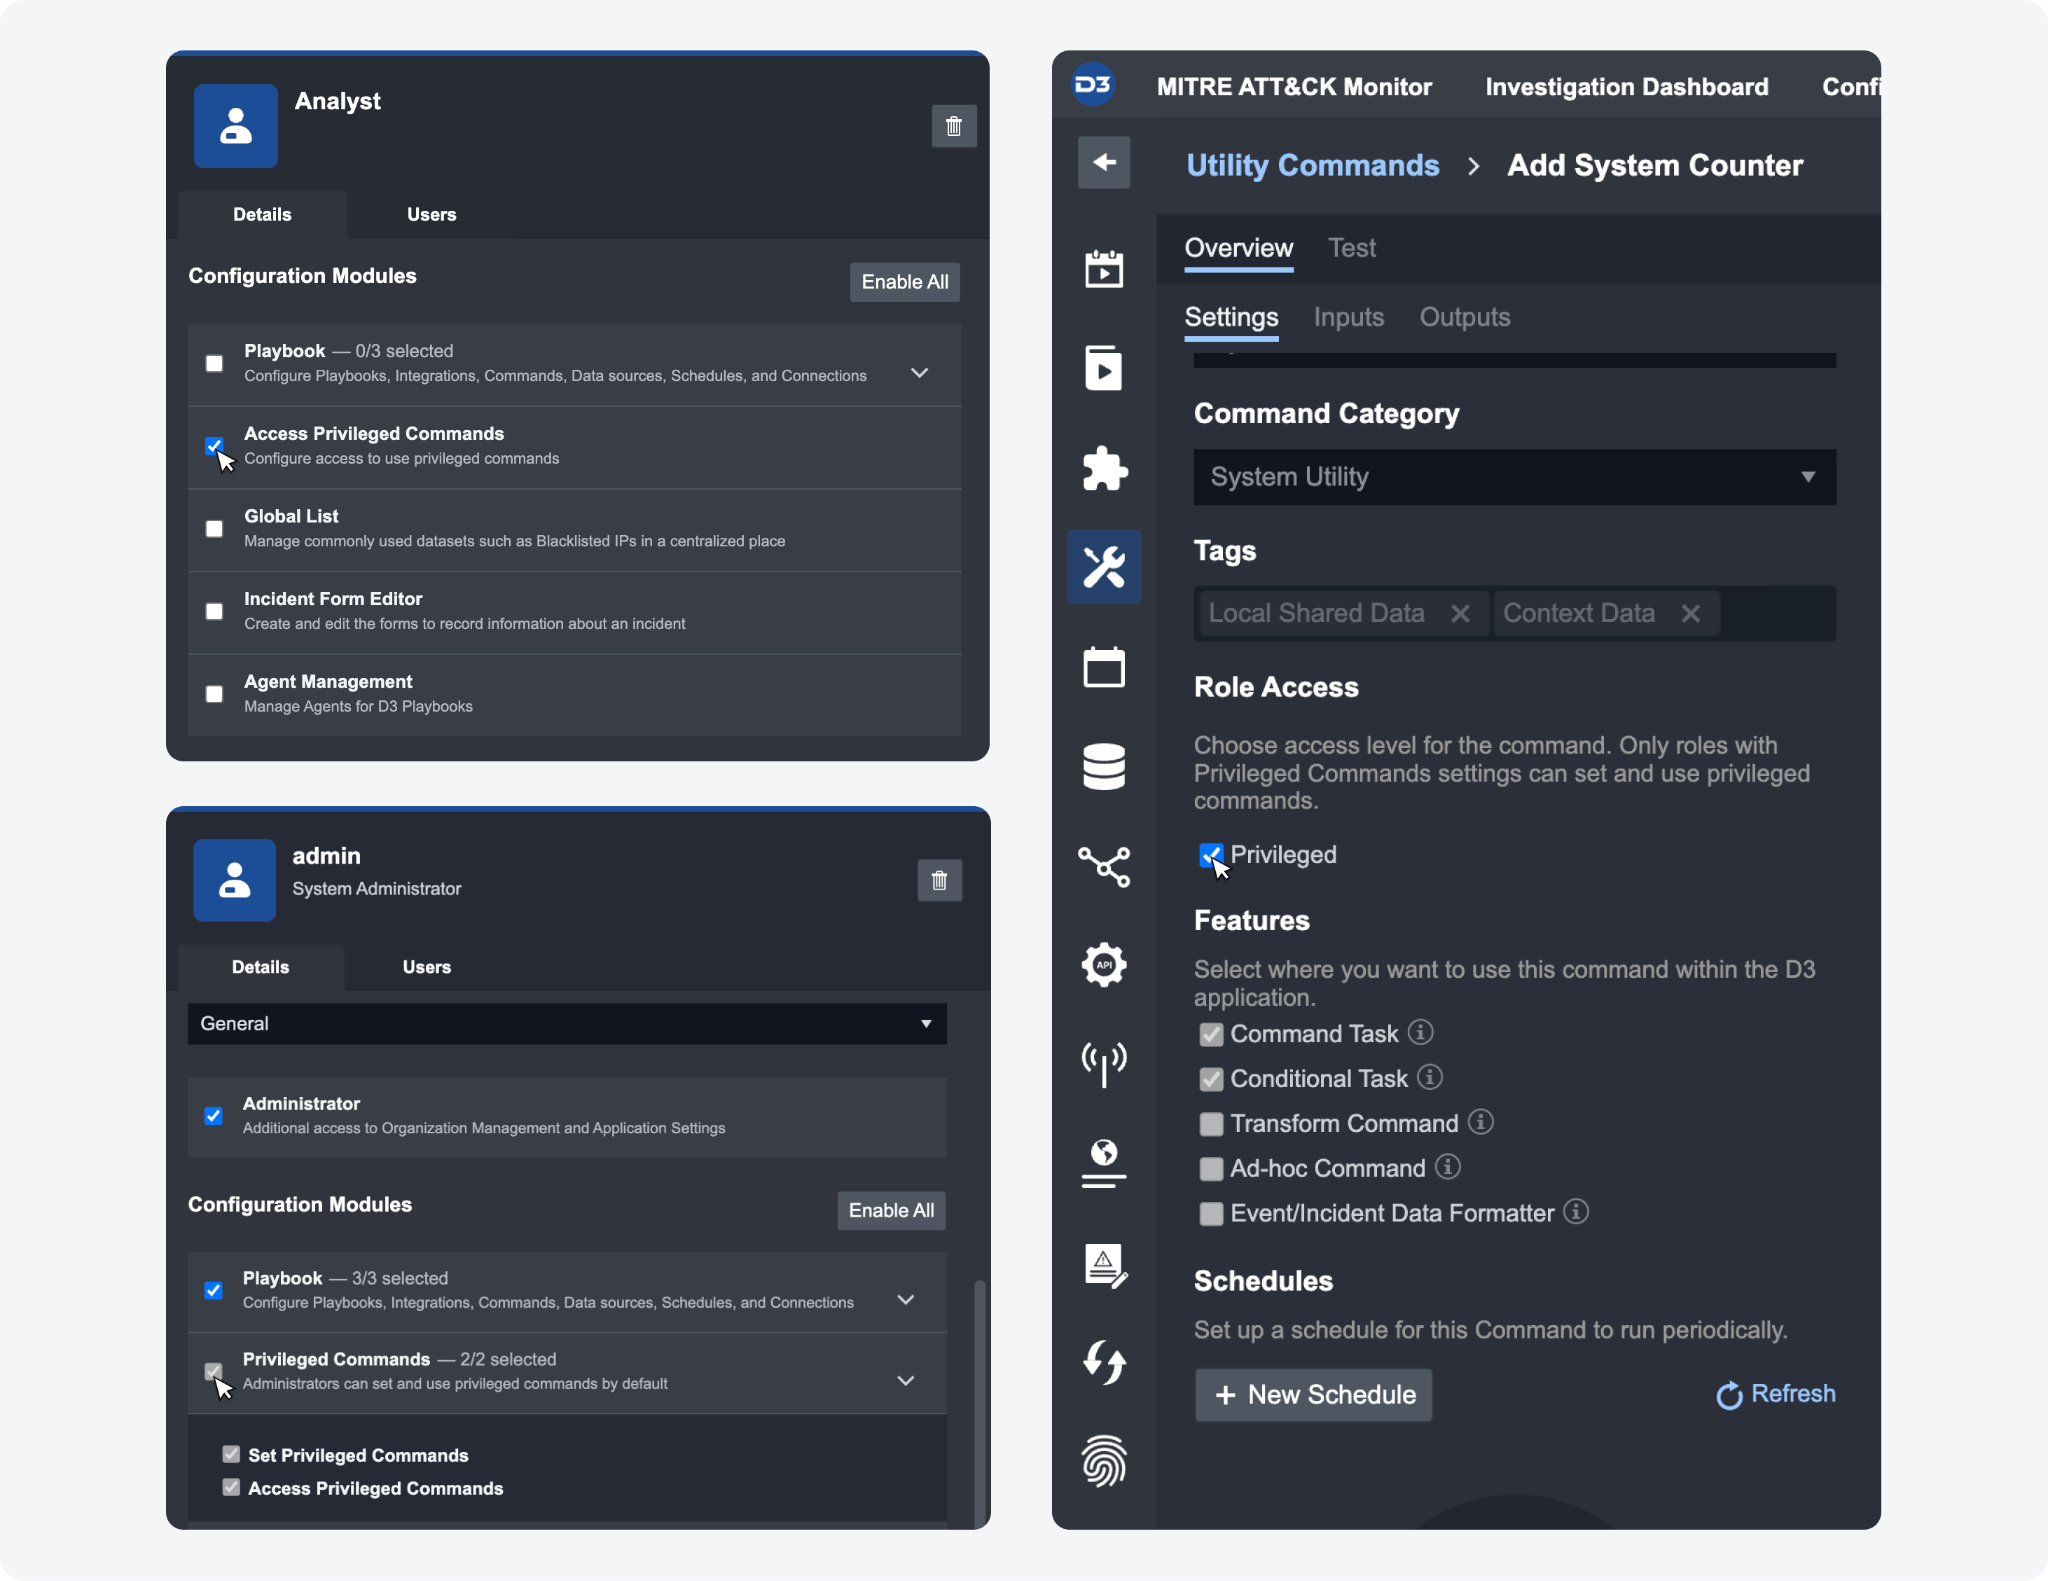Viewport: 2048px width, 1581px height.
Task: Remove the Context Data tag
Action: pyautogui.click(x=1691, y=614)
